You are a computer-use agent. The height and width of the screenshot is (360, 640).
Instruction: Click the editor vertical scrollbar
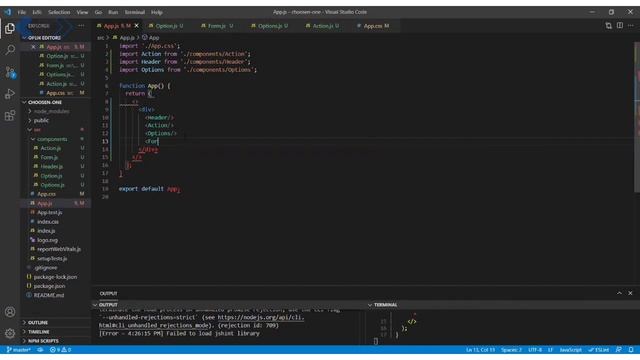[637, 116]
